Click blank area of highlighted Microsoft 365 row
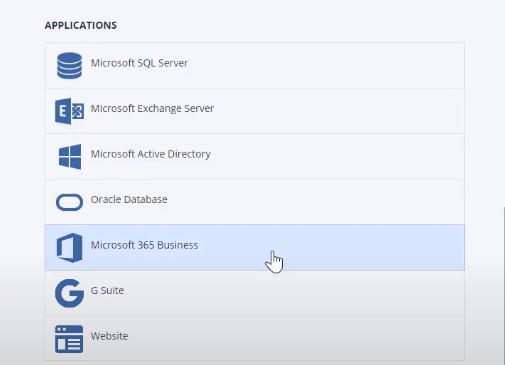This screenshot has width=505, height=365. coord(367,248)
